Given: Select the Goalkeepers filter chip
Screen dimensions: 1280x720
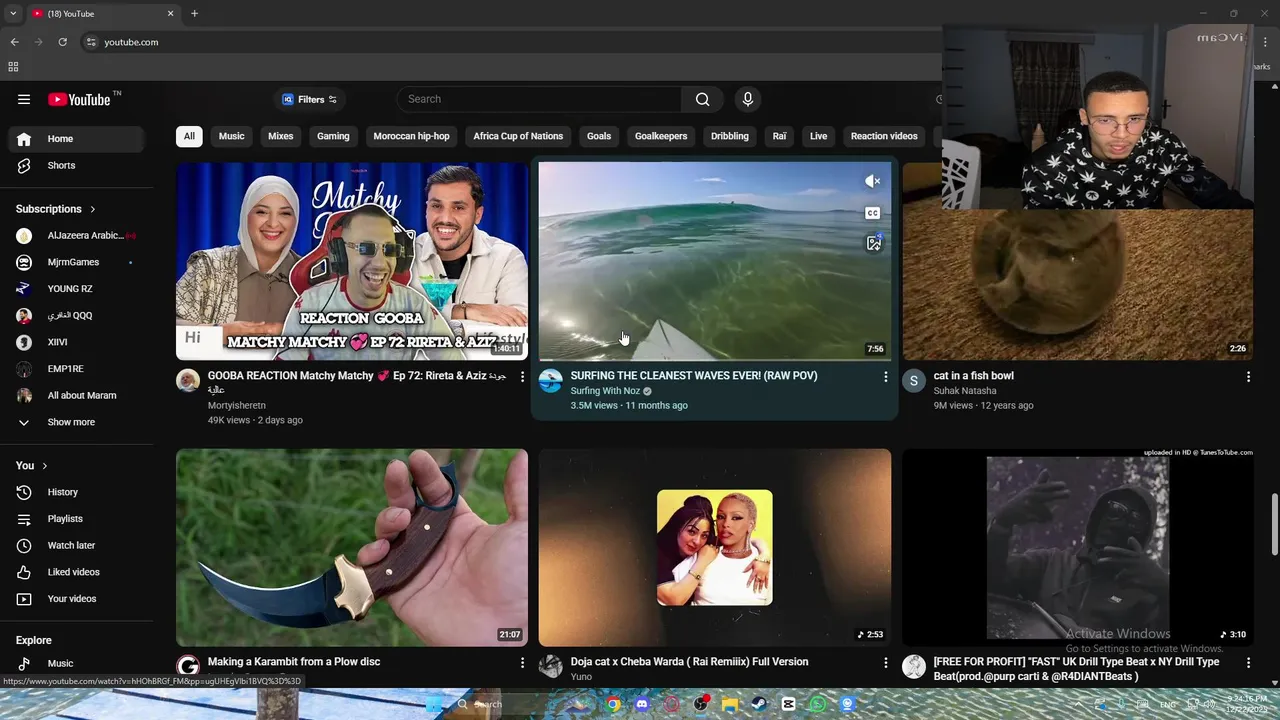Looking at the screenshot, I should [661, 136].
